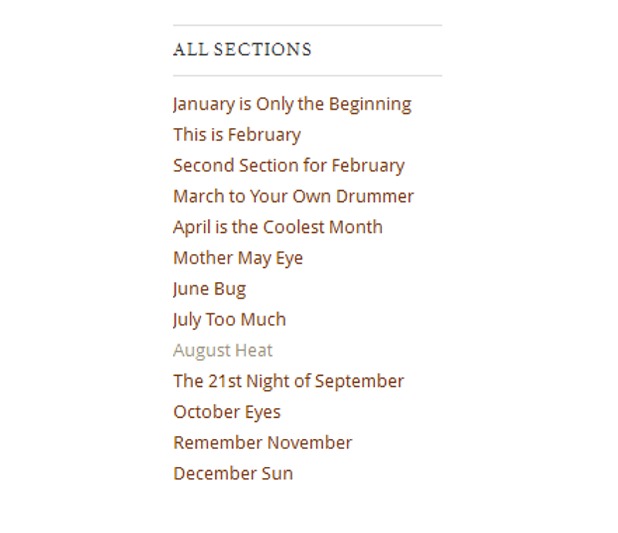Go to the "This is February" section
Image resolution: width=618 pixels, height=533 pixels.
click(x=236, y=135)
